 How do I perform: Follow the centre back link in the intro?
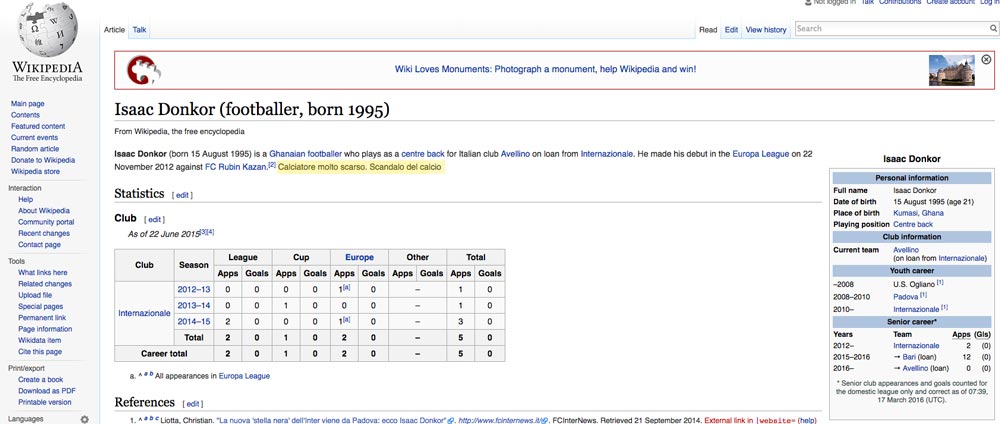[423, 154]
